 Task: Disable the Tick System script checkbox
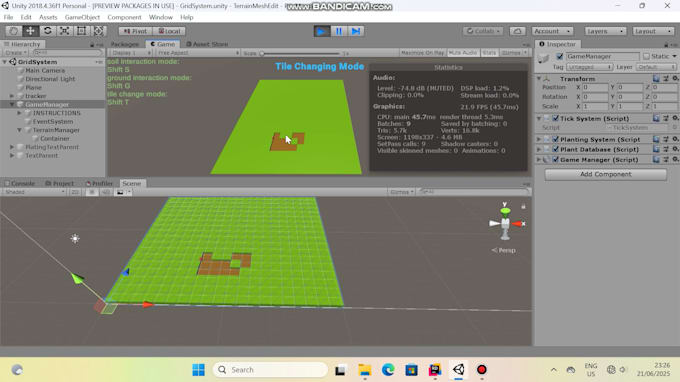point(556,118)
